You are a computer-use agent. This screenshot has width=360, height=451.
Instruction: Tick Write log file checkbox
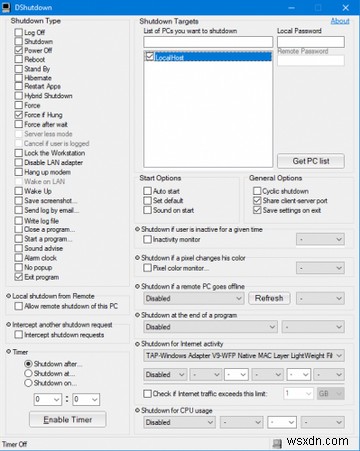19,221
